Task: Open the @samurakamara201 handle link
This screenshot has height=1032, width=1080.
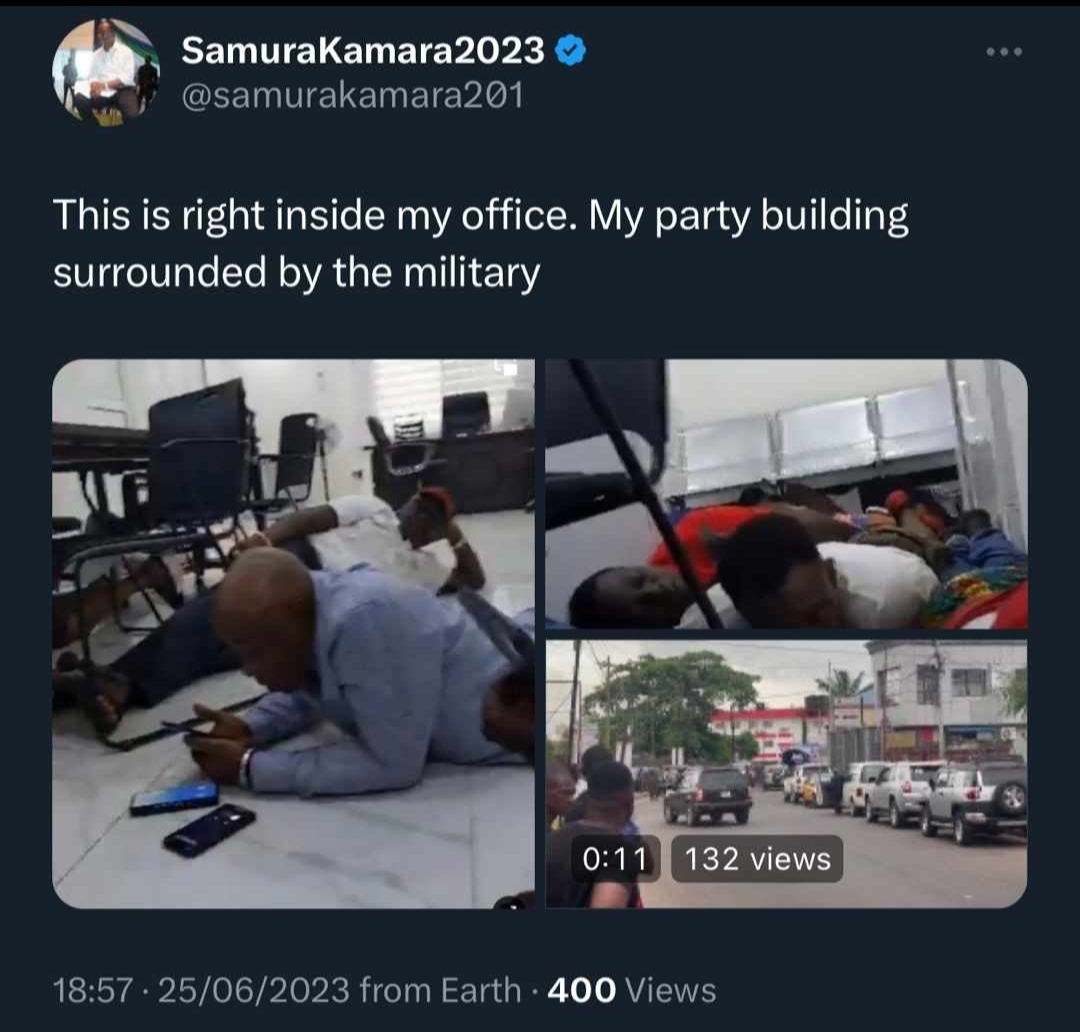Action: [x=352, y=97]
